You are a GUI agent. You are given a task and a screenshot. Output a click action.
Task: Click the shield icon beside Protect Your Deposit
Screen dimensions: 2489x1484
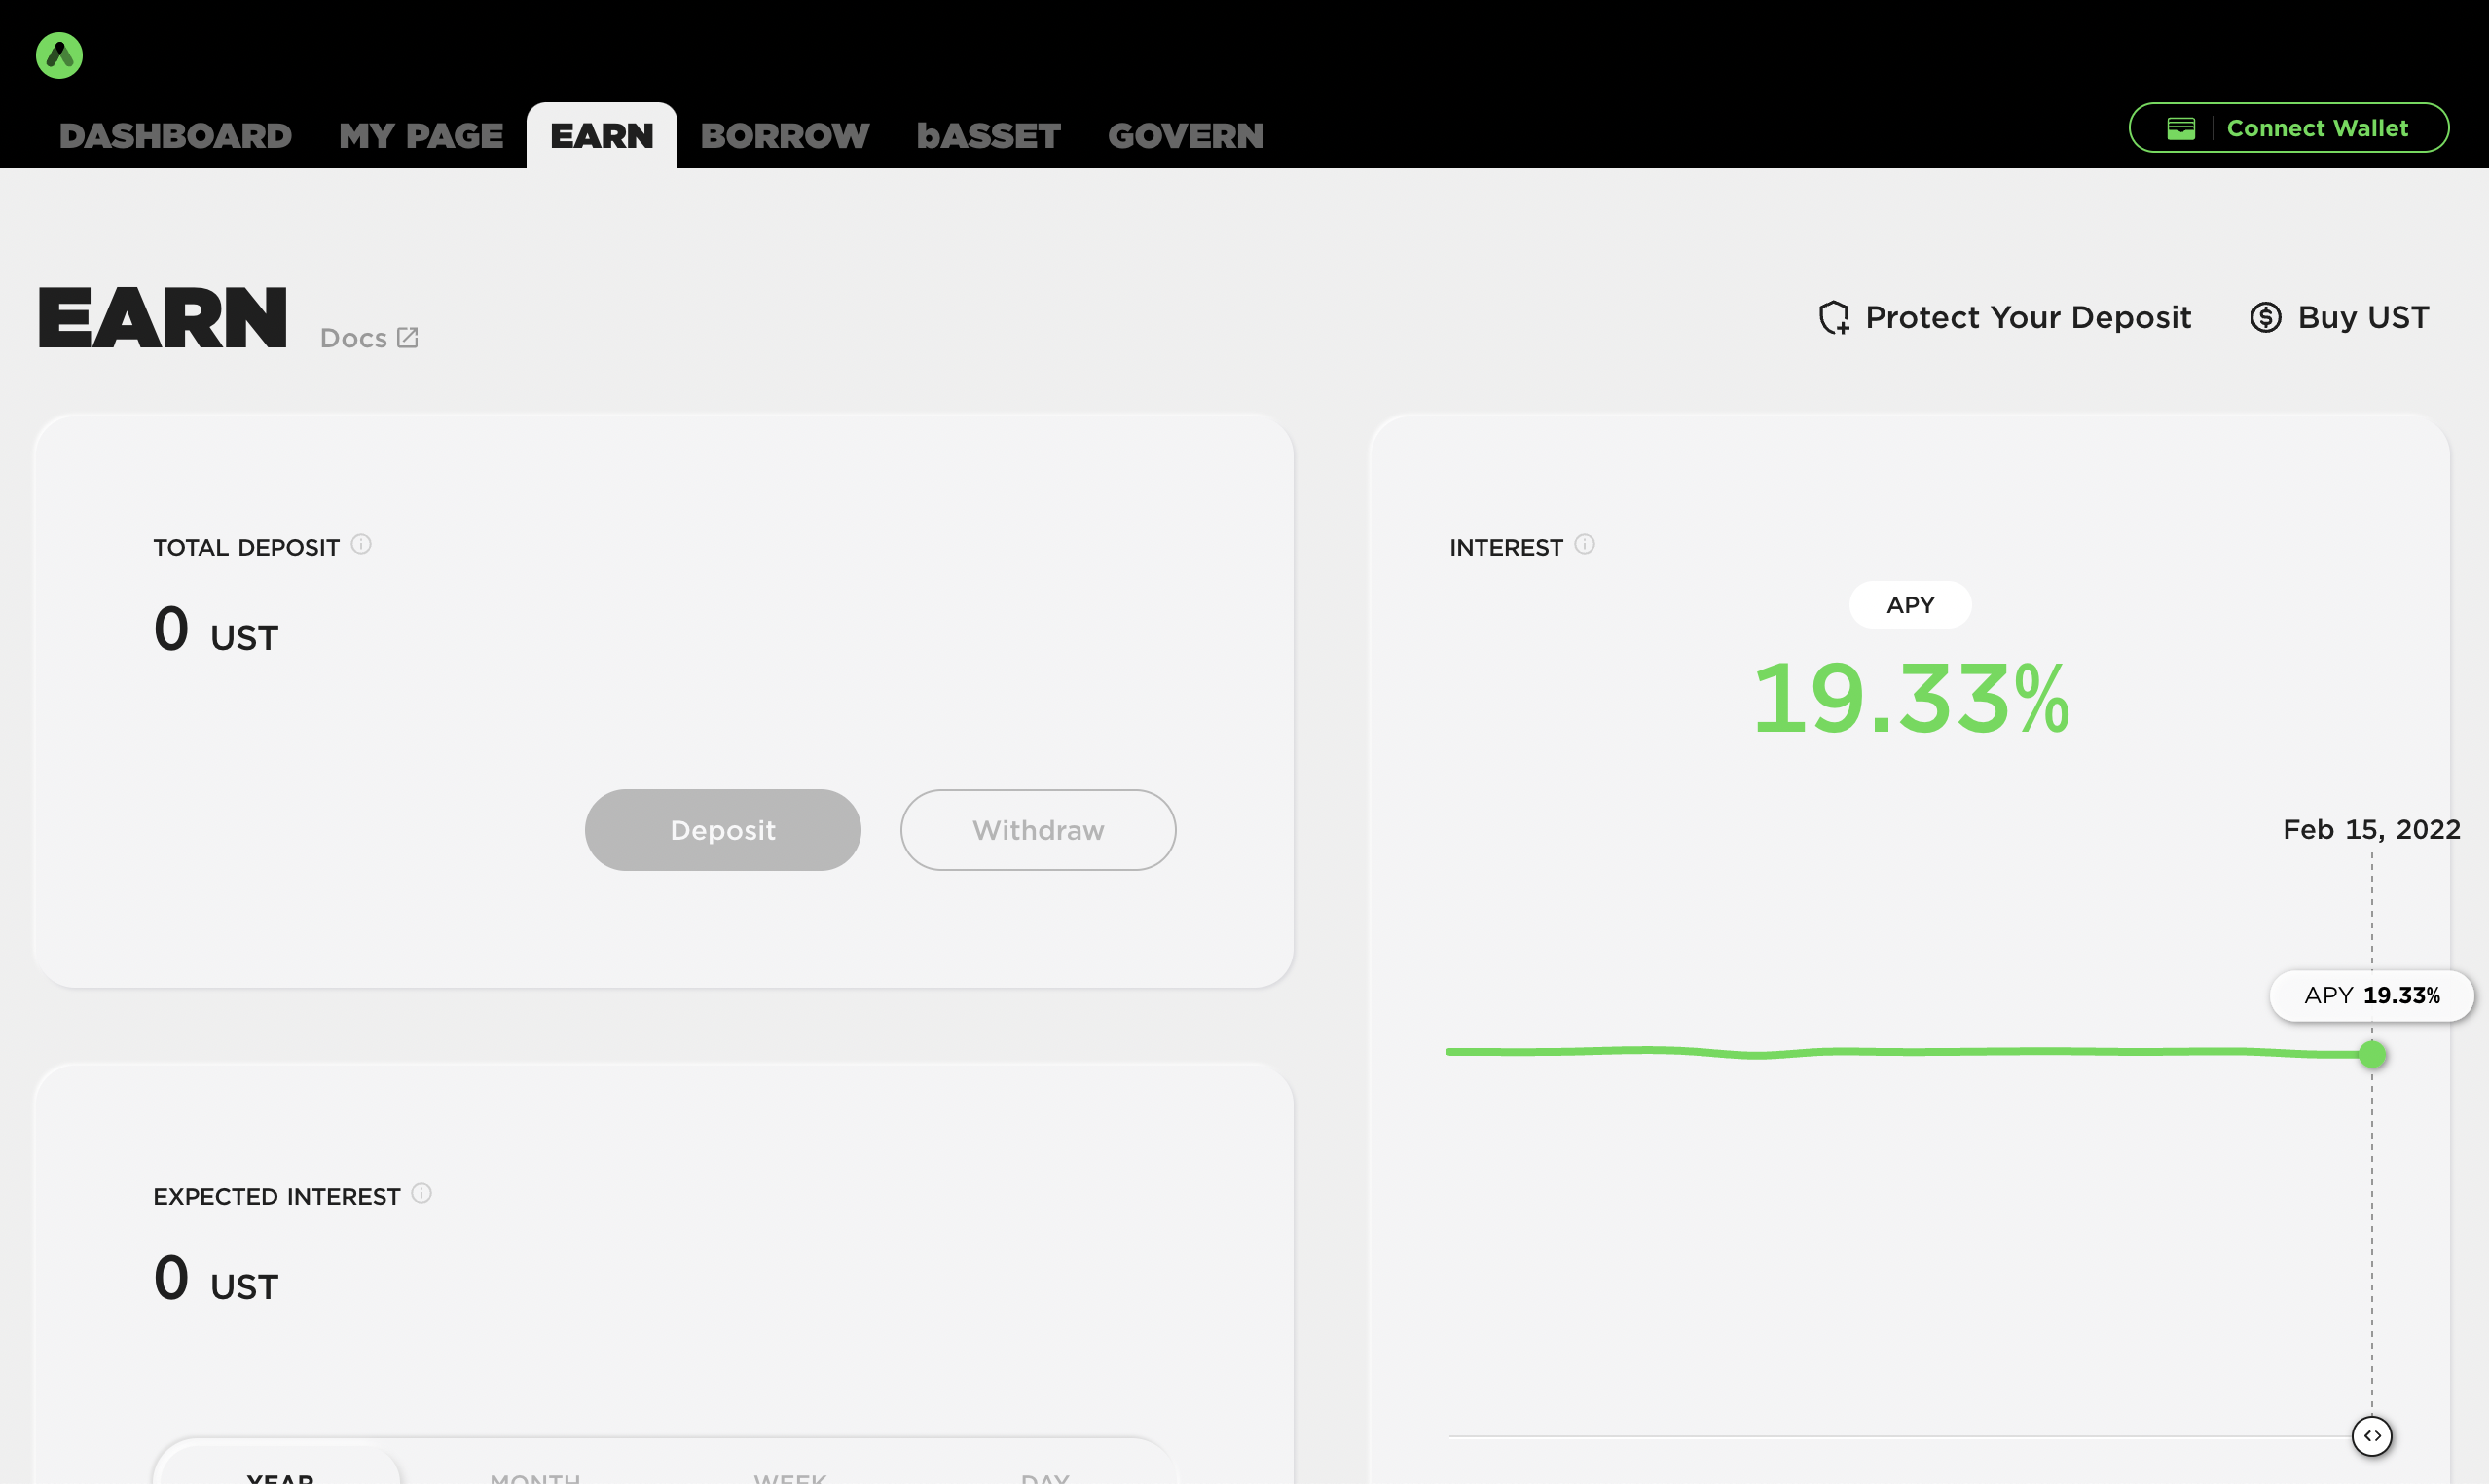[x=1833, y=318]
